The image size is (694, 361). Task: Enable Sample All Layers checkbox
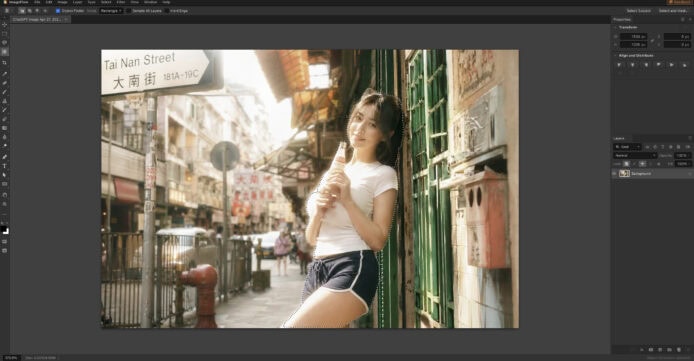(129, 11)
